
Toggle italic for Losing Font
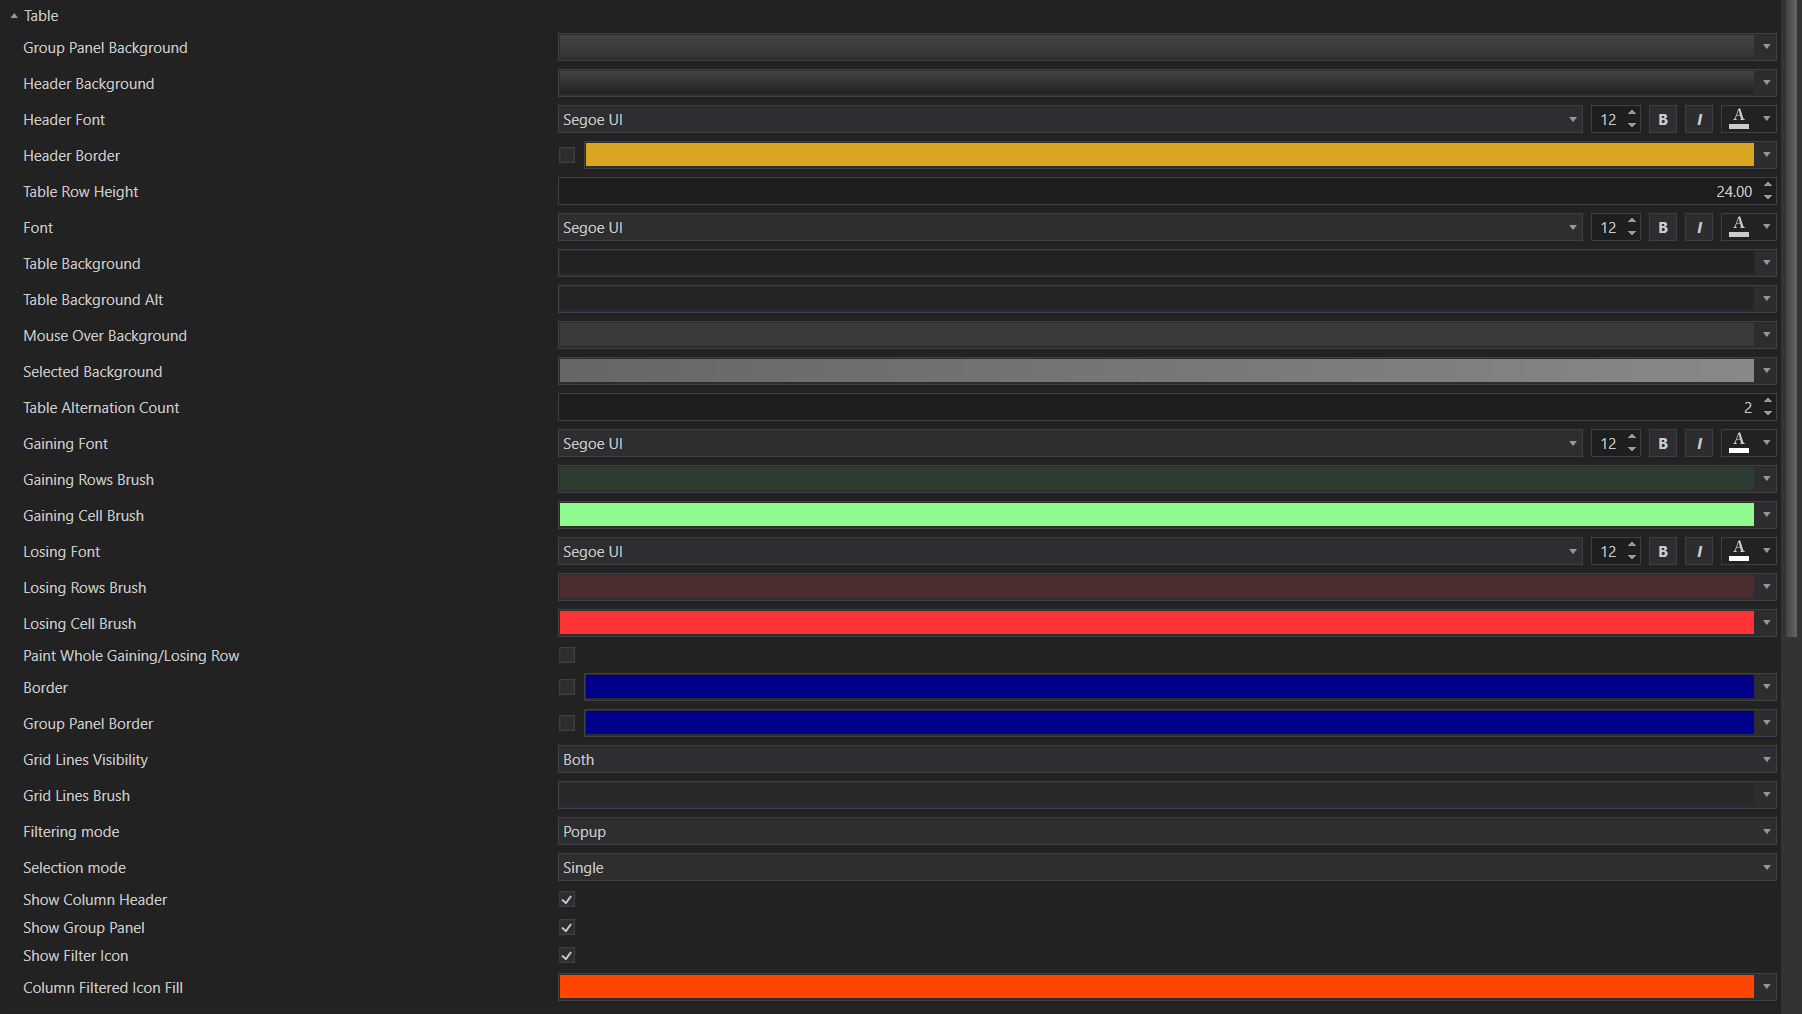pyautogui.click(x=1699, y=552)
